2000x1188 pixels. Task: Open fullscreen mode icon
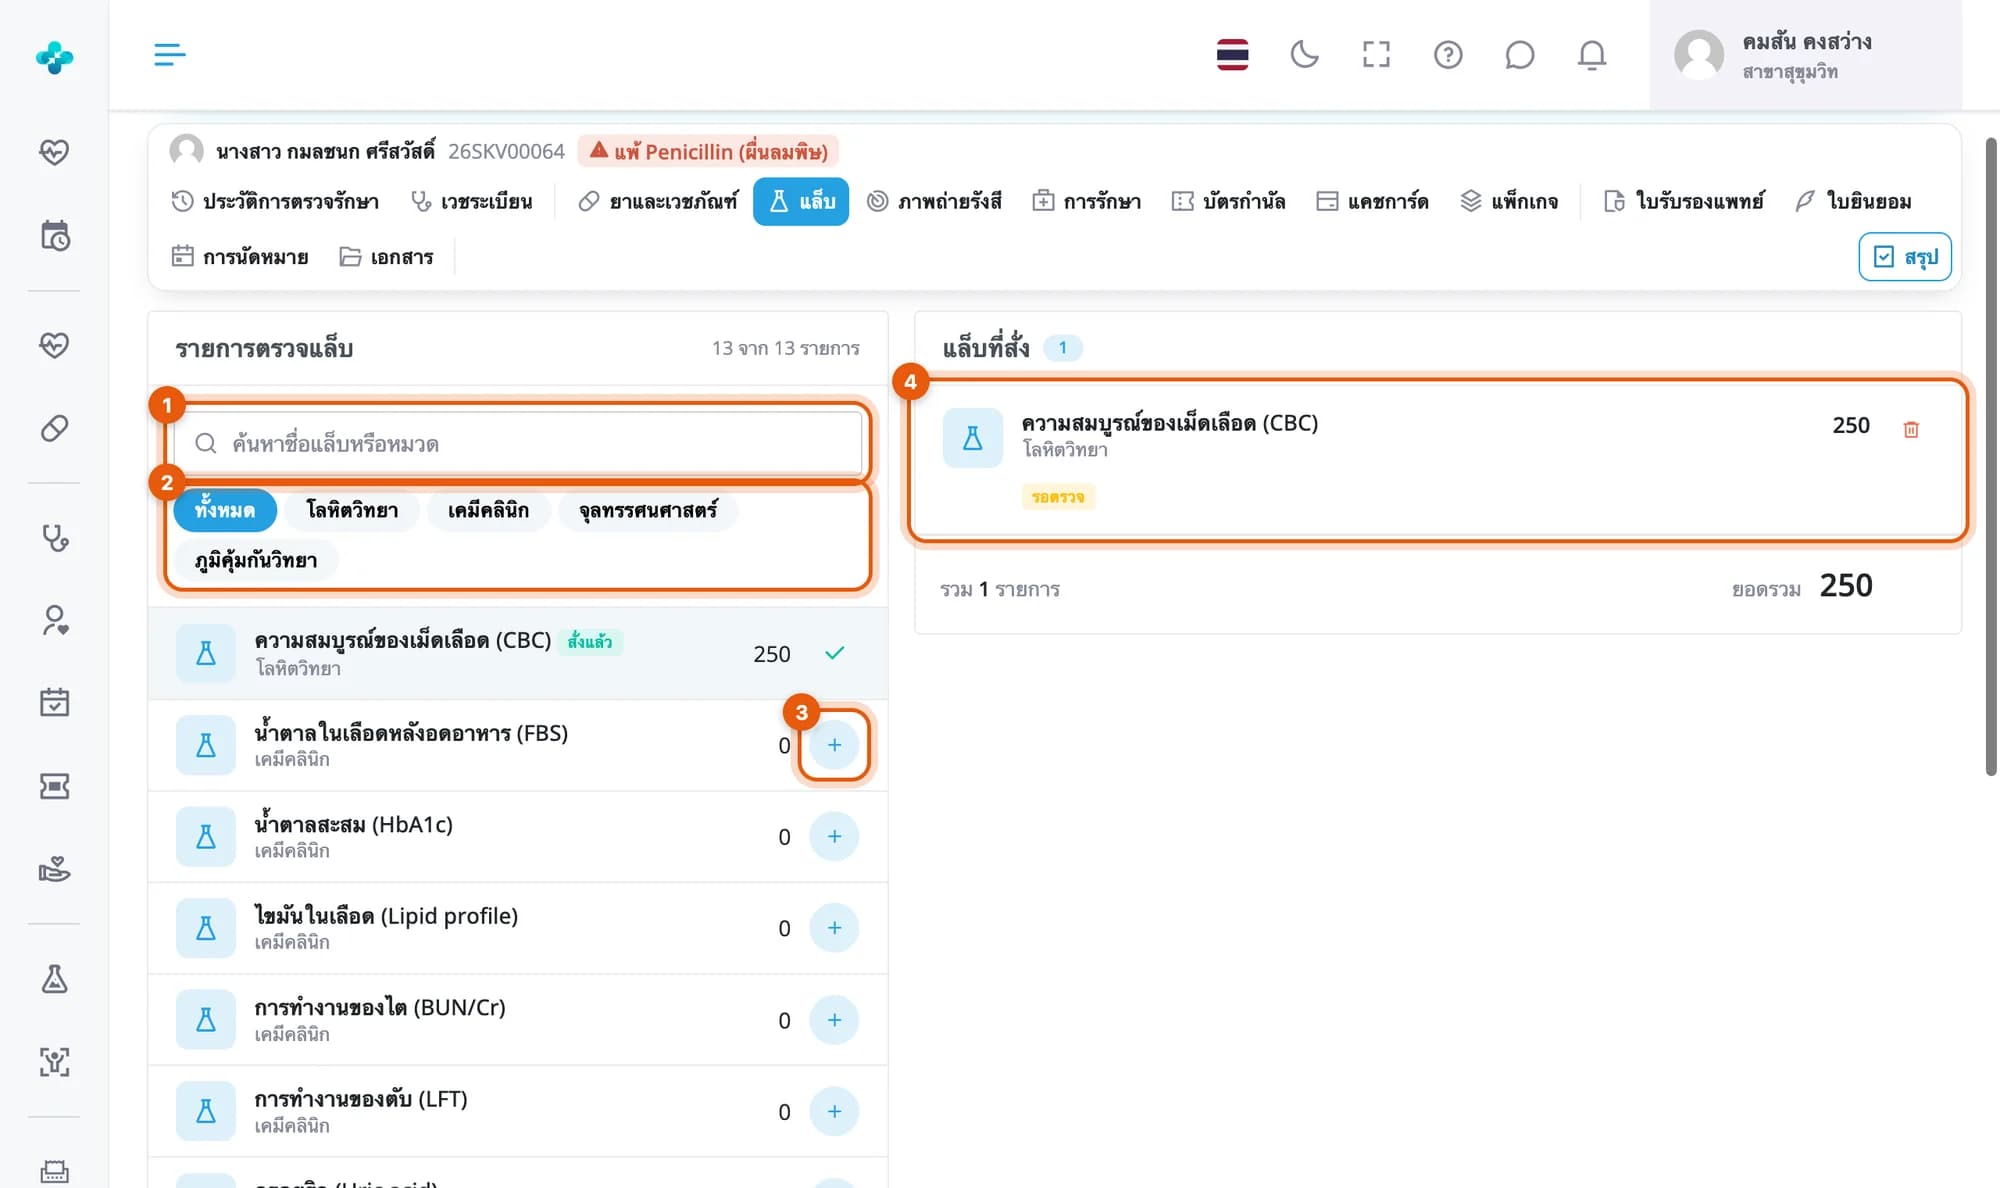(x=1376, y=54)
